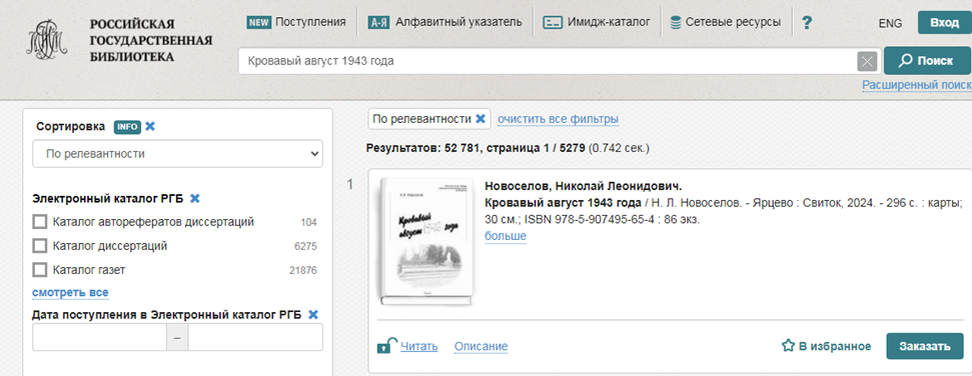The image size is (972, 376).
Task: Click the Вход login button
Action: point(944,23)
